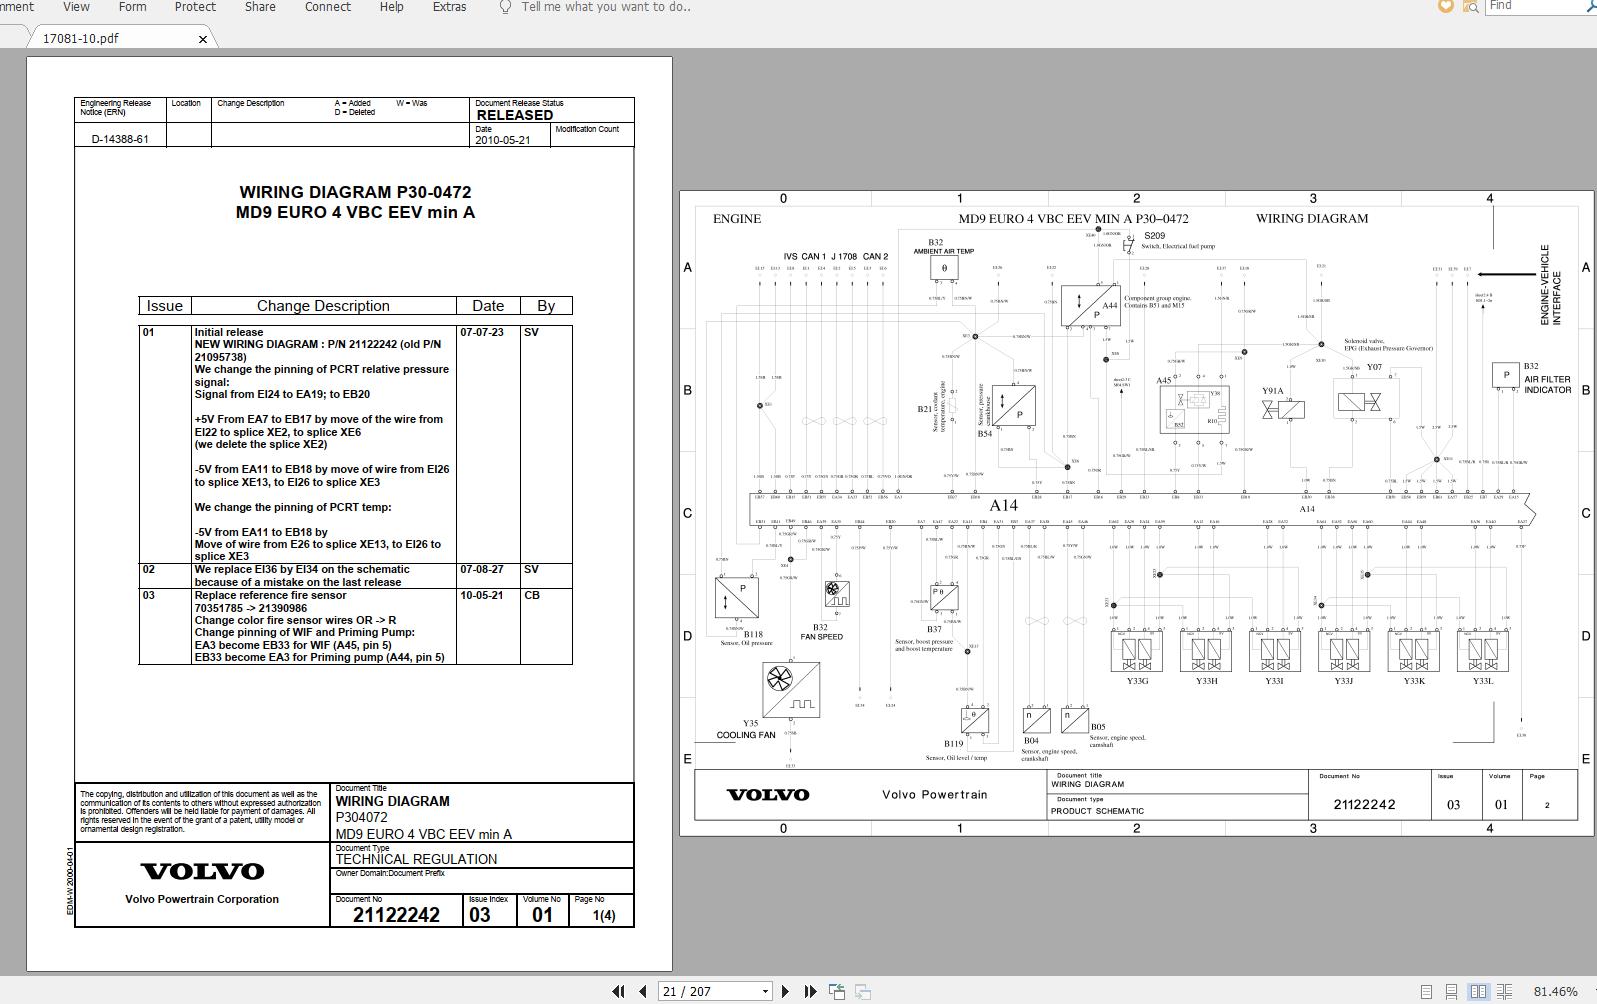Open the Share menu
This screenshot has width=1597, height=1004.
260,6
